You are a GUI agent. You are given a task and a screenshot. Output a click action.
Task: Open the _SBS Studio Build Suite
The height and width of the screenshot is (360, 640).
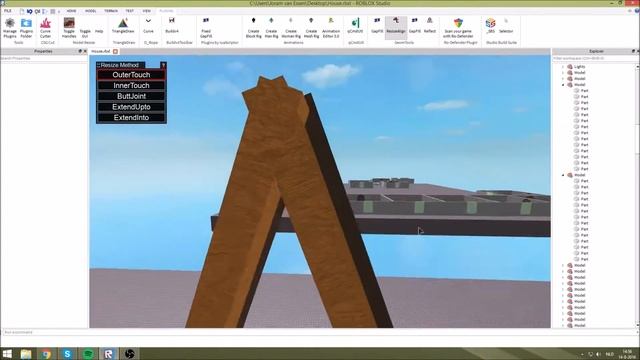490,26
